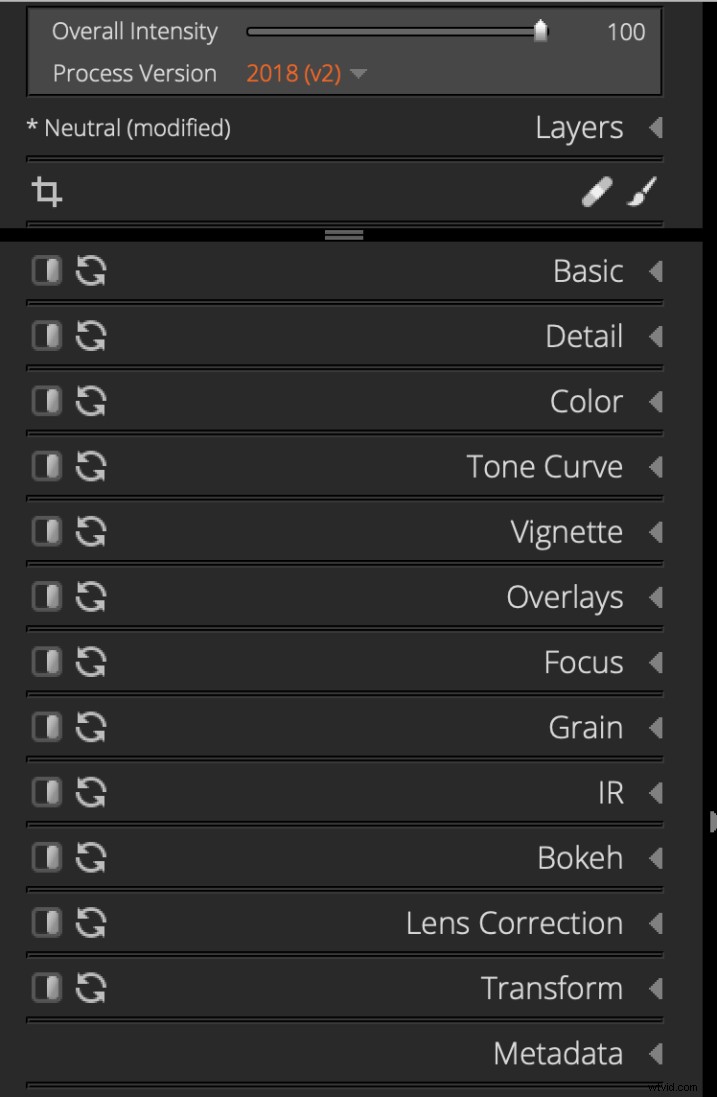Reset the Color panel settings

(90, 401)
